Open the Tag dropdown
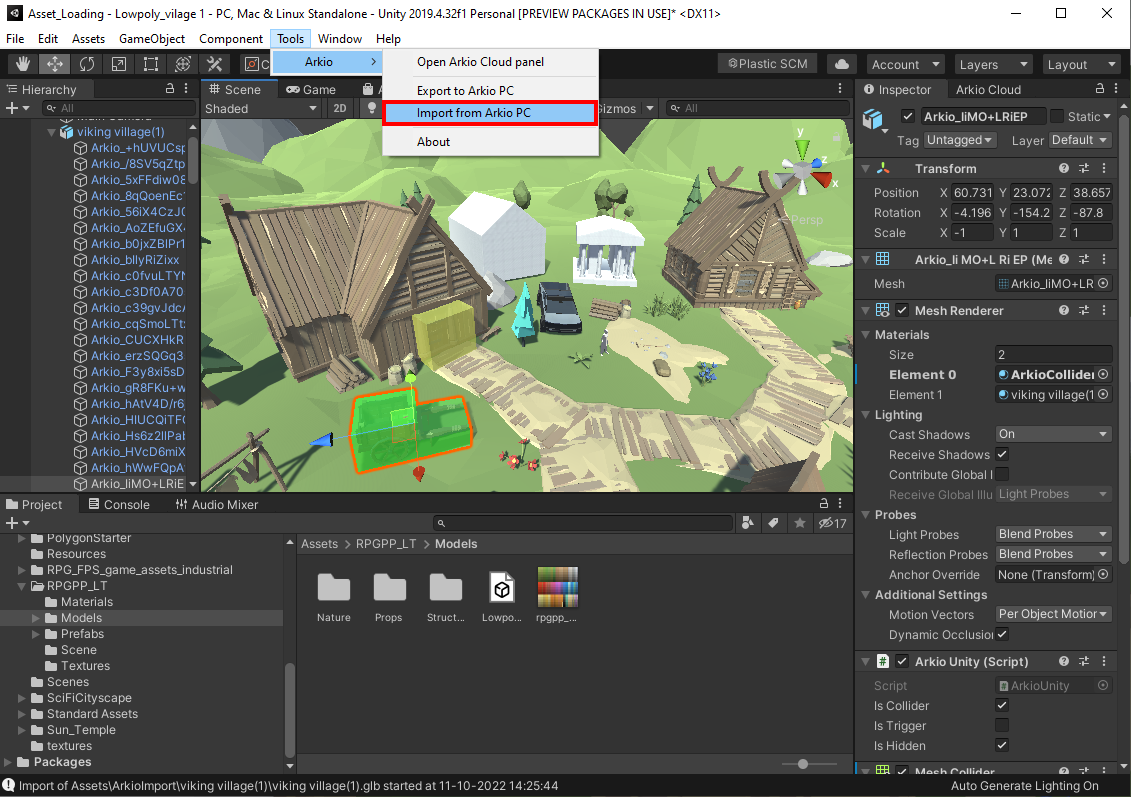 click(x=959, y=140)
